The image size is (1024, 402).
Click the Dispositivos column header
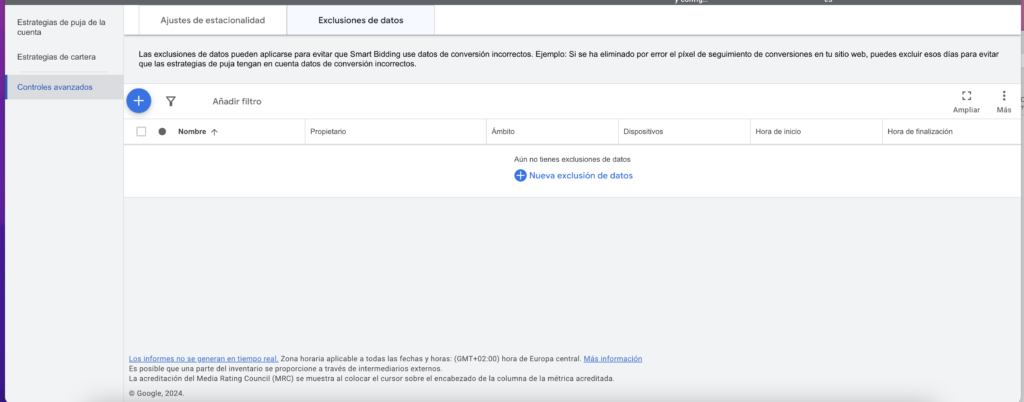point(643,132)
